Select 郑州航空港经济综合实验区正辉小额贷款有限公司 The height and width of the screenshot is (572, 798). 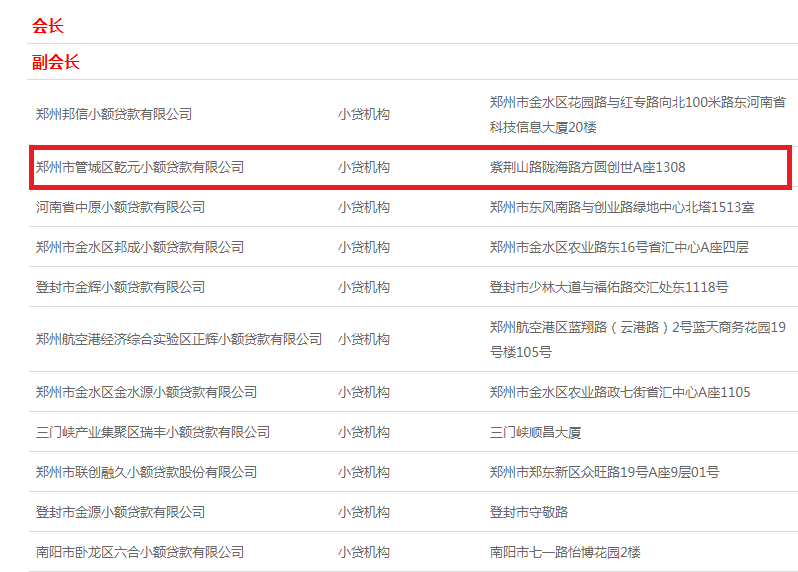pyautogui.click(x=179, y=339)
